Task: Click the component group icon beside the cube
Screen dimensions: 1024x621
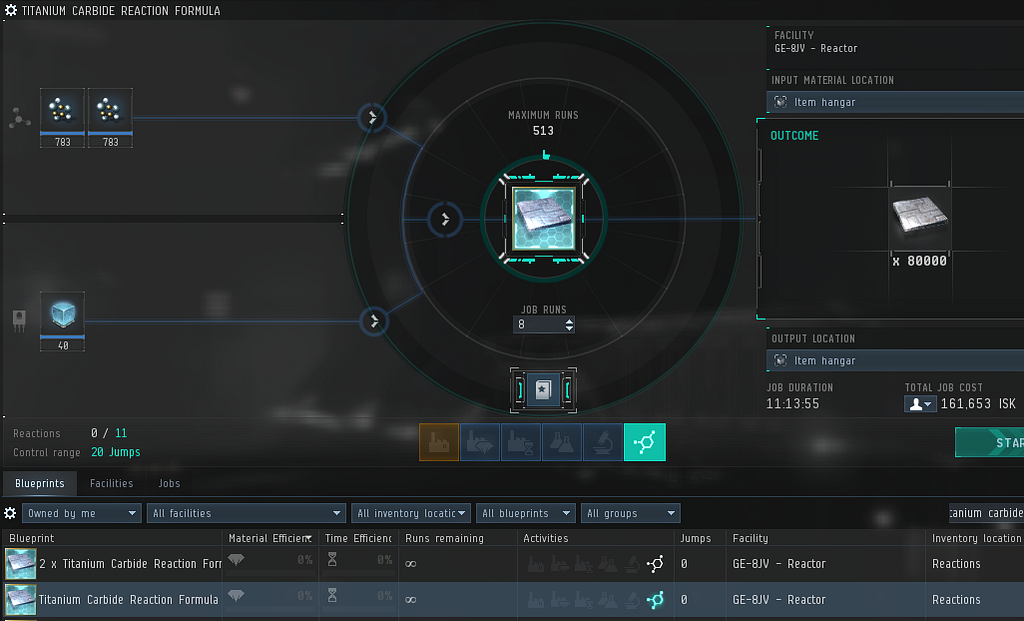Action: [19, 321]
